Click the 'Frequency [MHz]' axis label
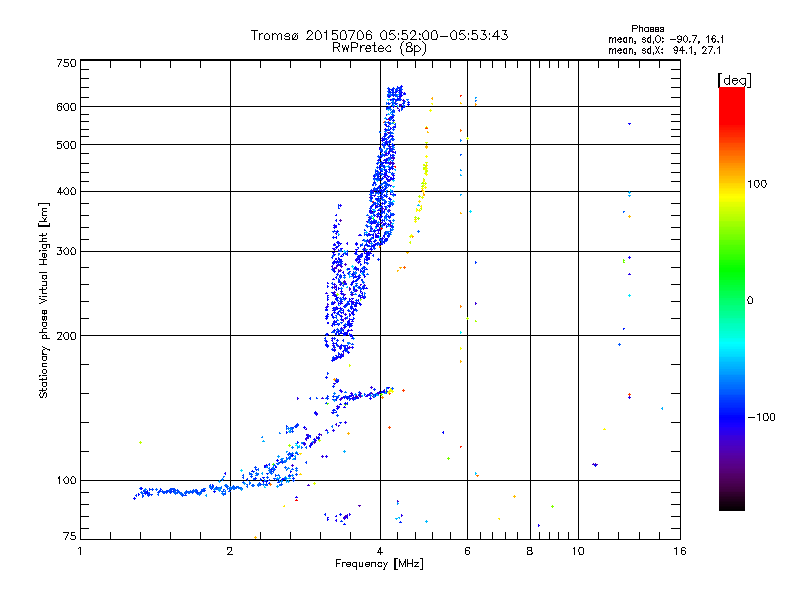 (x=379, y=564)
